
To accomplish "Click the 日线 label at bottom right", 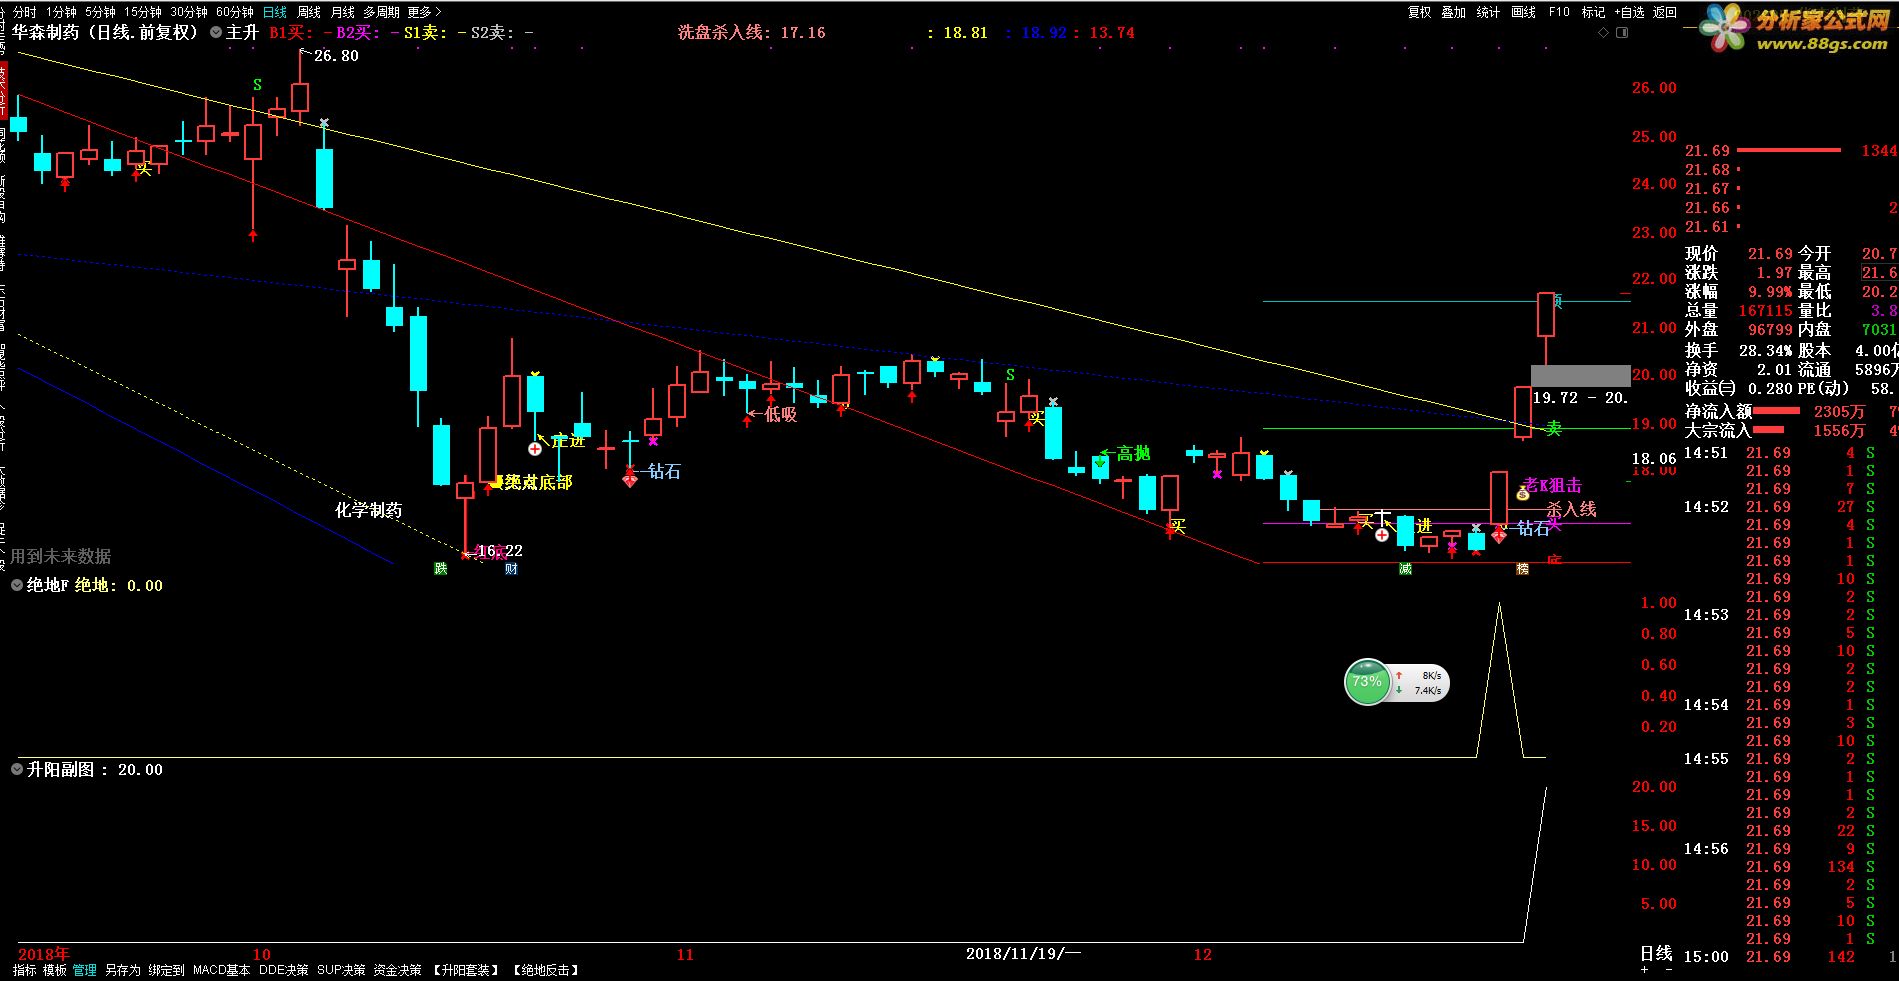I will point(1656,953).
